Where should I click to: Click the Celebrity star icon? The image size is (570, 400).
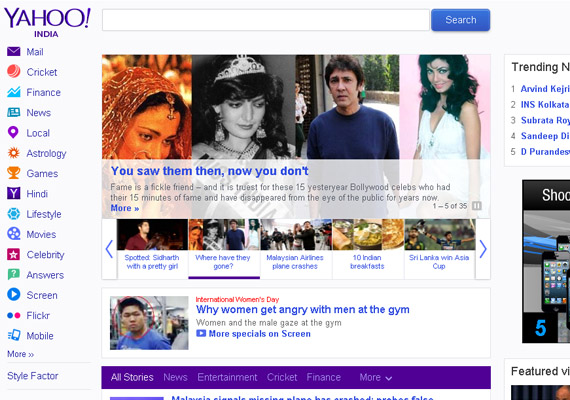[x=14, y=254]
